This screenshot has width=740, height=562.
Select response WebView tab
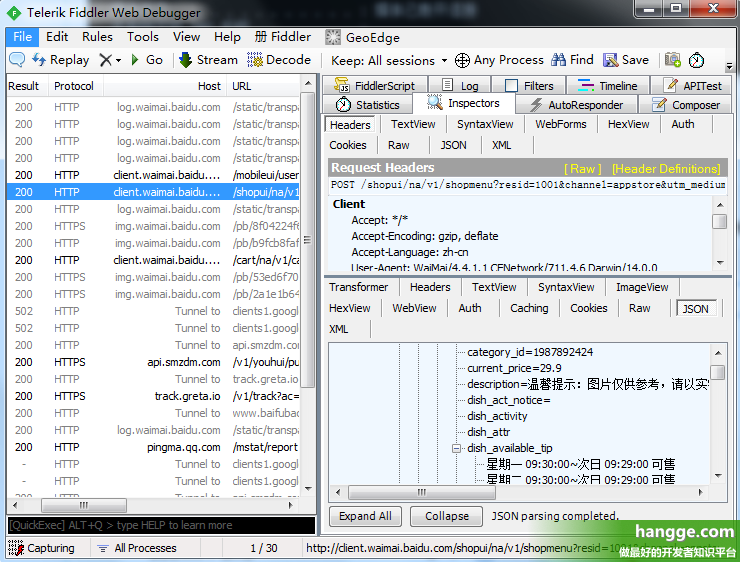(414, 308)
